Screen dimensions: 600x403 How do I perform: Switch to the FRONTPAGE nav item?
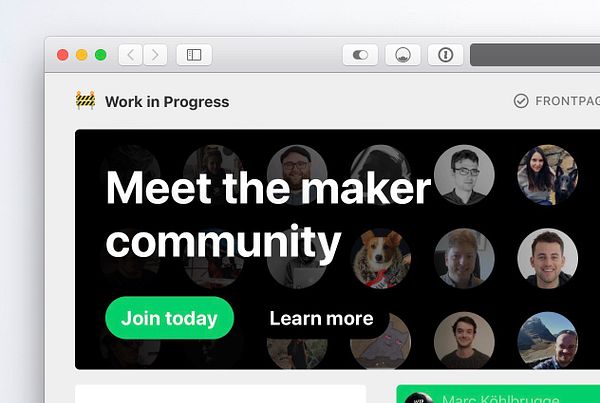click(x=567, y=101)
